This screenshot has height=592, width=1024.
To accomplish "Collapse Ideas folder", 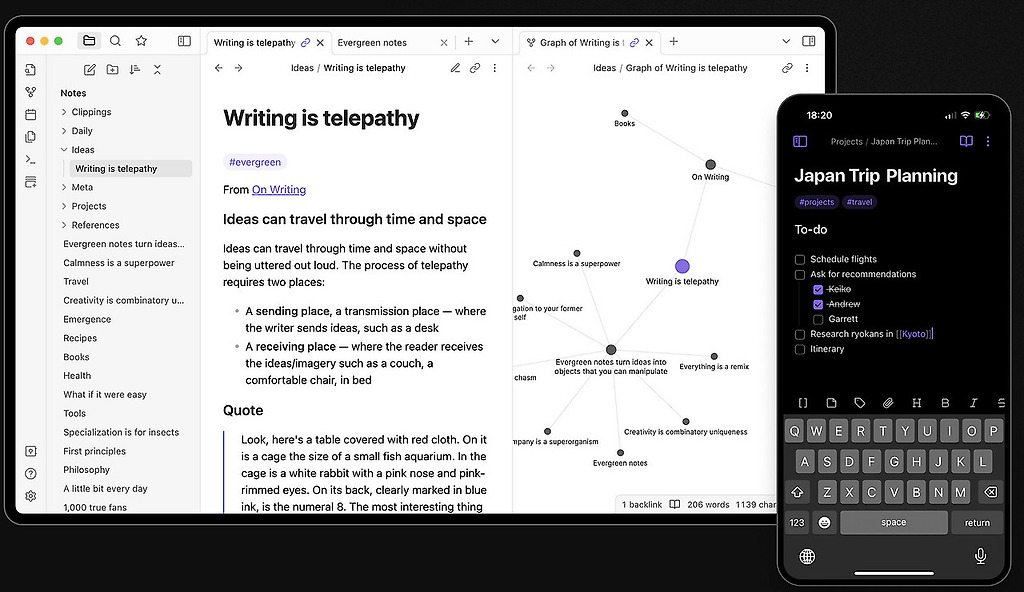I will pos(64,150).
